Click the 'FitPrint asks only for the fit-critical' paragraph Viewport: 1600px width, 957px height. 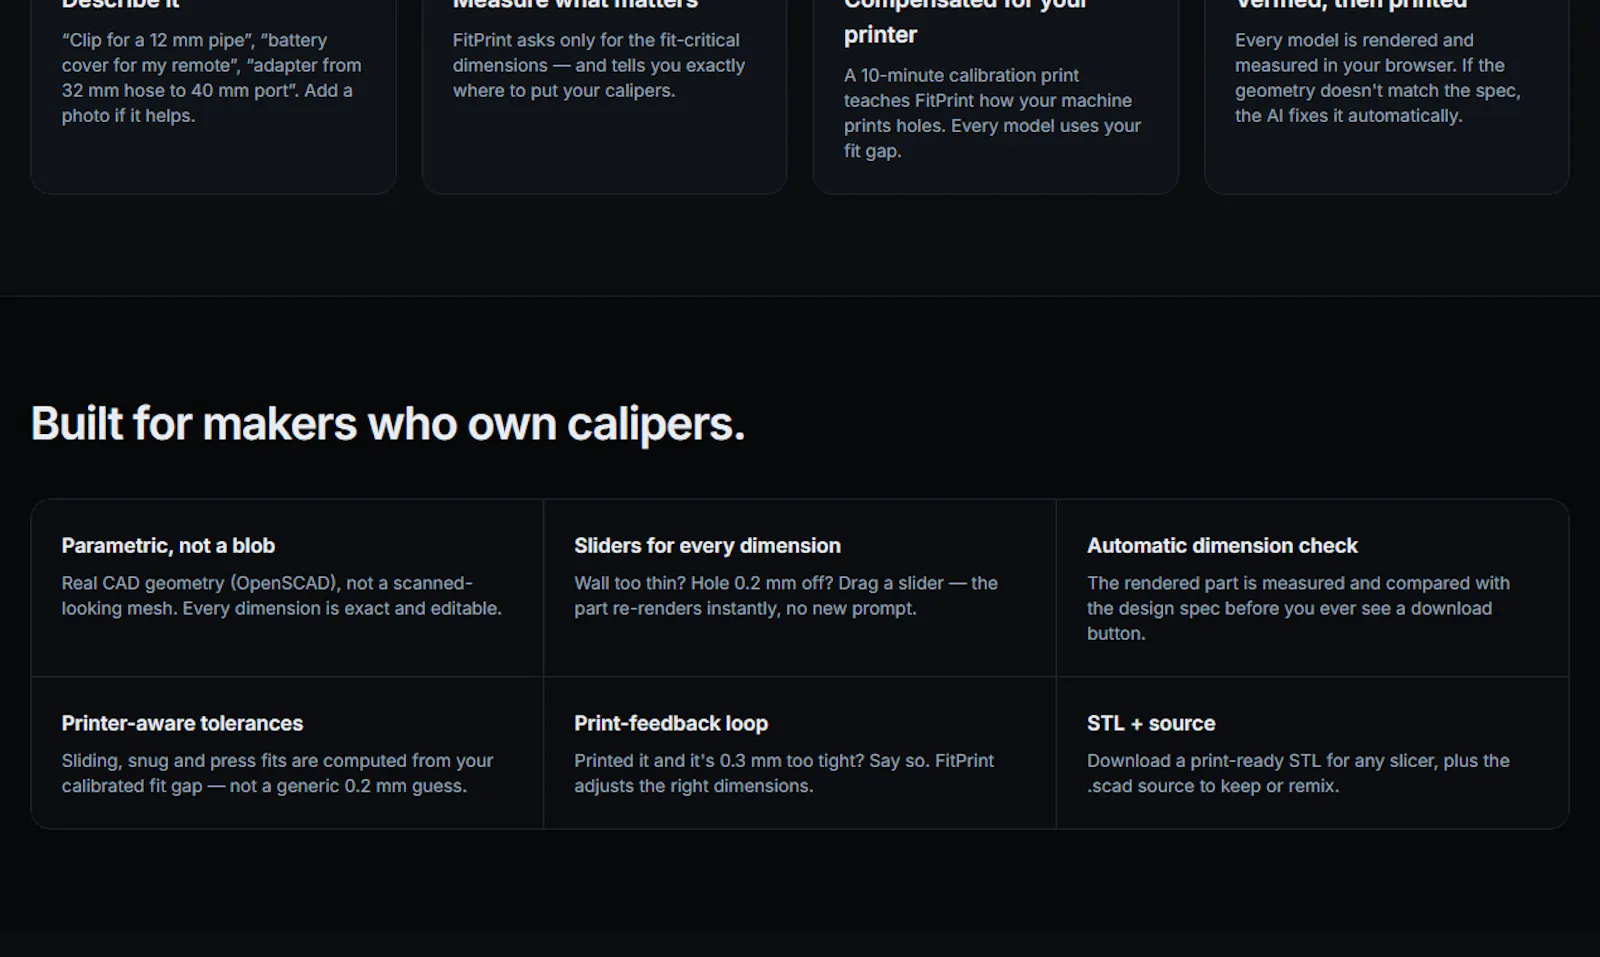[x=599, y=65]
